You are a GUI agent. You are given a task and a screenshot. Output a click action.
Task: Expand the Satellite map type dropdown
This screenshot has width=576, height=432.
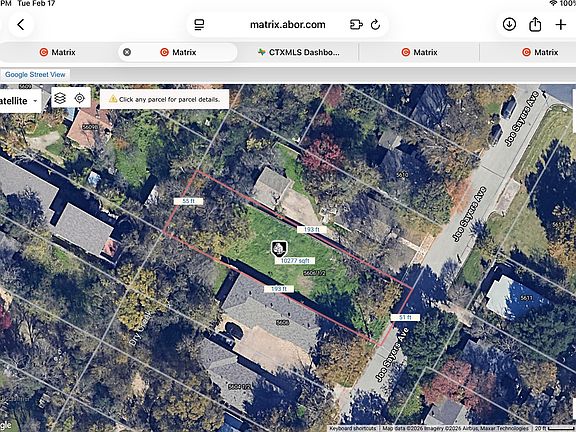[19, 101]
